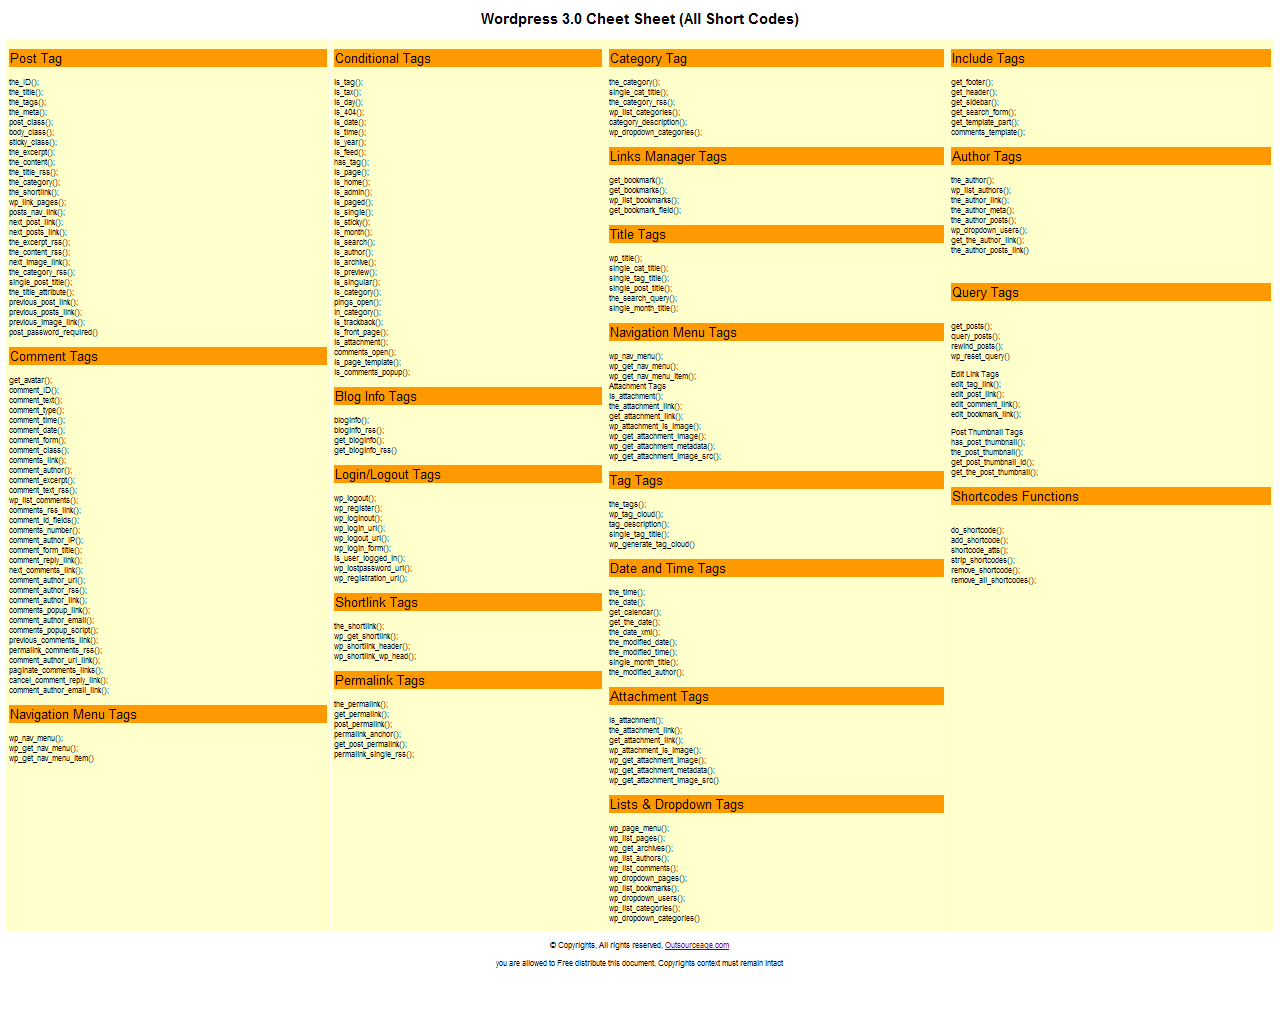Select the Permalink Tags header
1280x1024 pixels.
467,680
